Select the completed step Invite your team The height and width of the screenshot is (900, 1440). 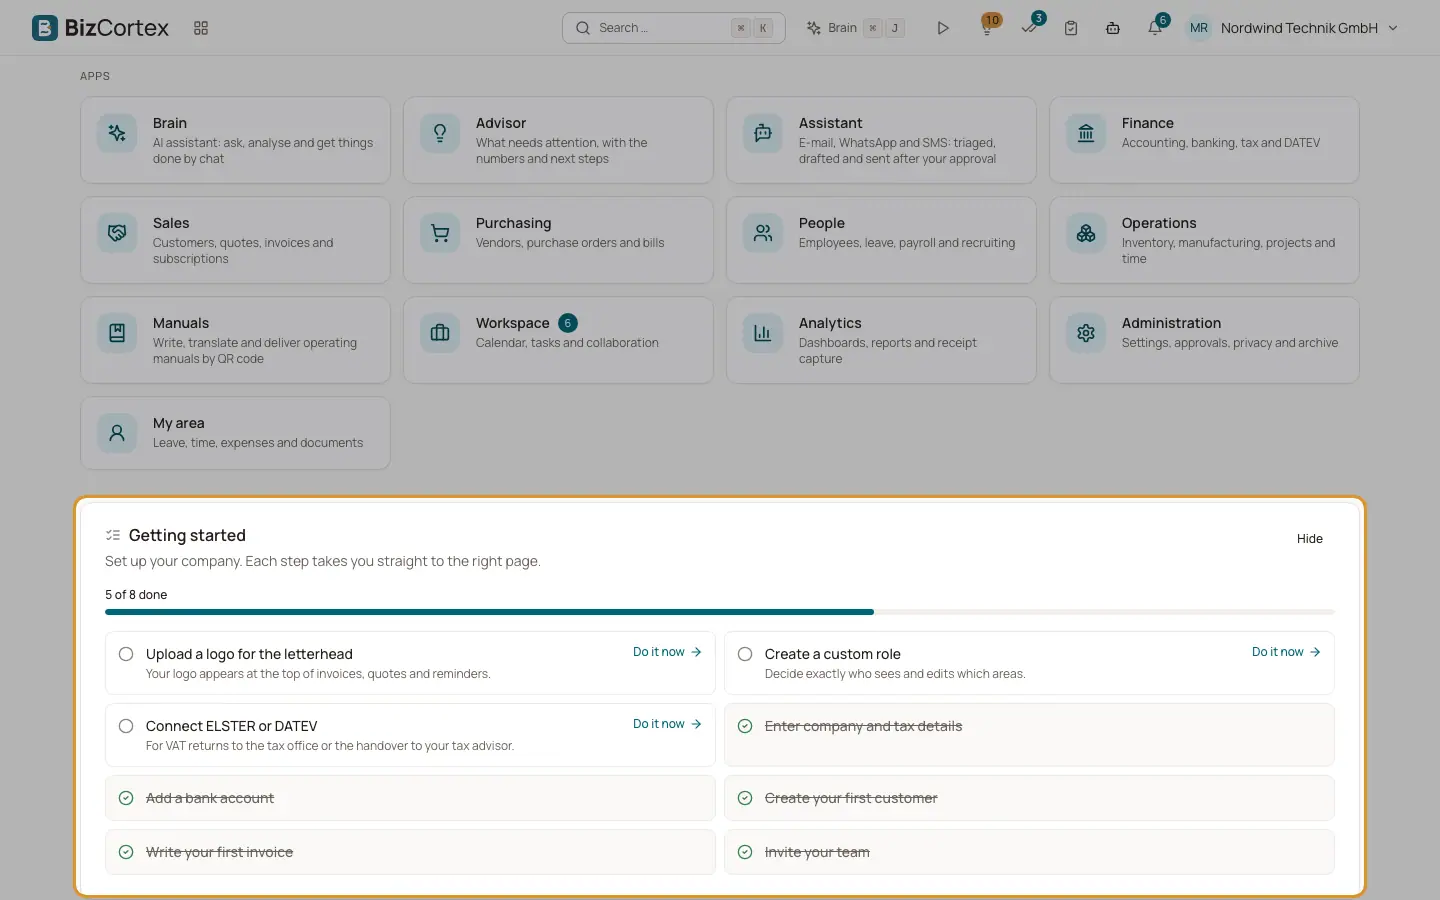(1029, 852)
